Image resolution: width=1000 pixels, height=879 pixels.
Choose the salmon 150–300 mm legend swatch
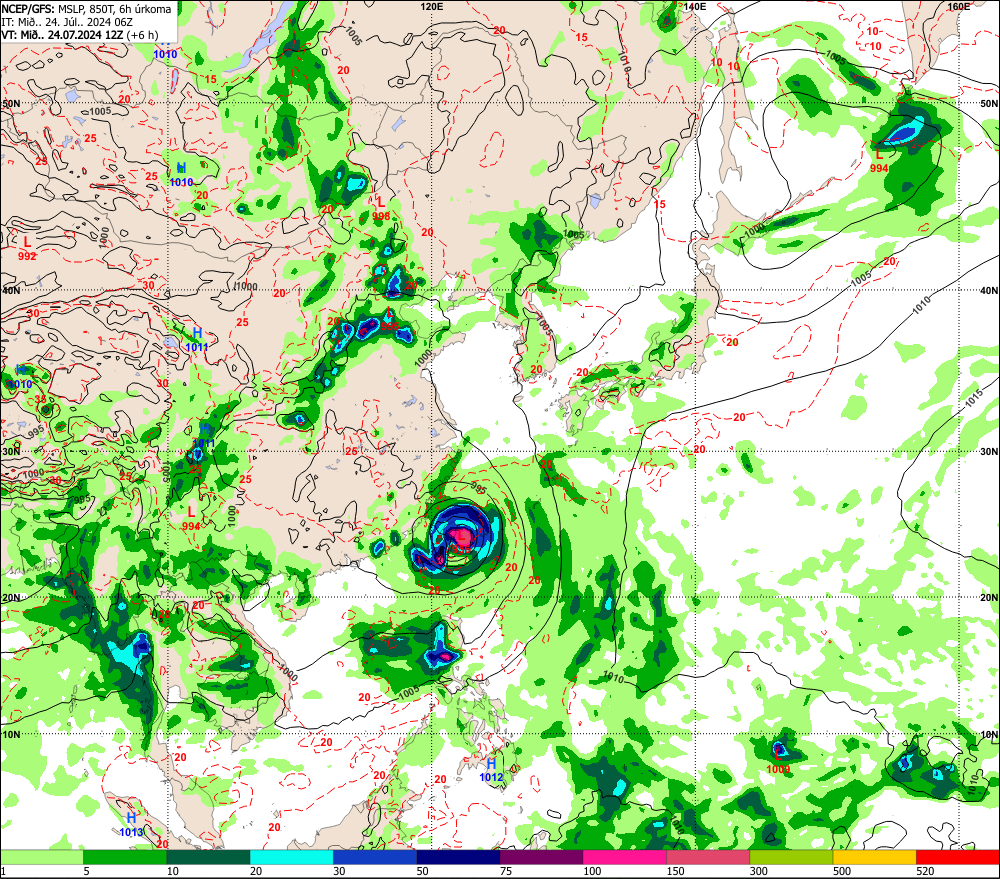tap(708, 857)
